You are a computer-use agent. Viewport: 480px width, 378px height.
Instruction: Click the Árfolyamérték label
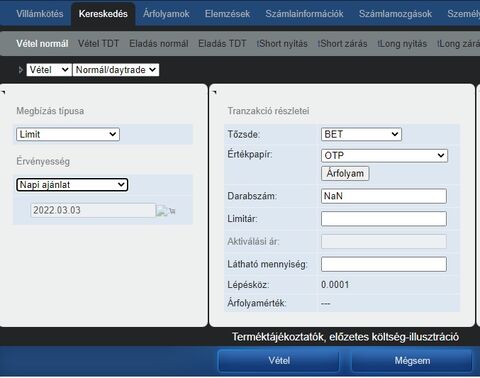point(257,303)
